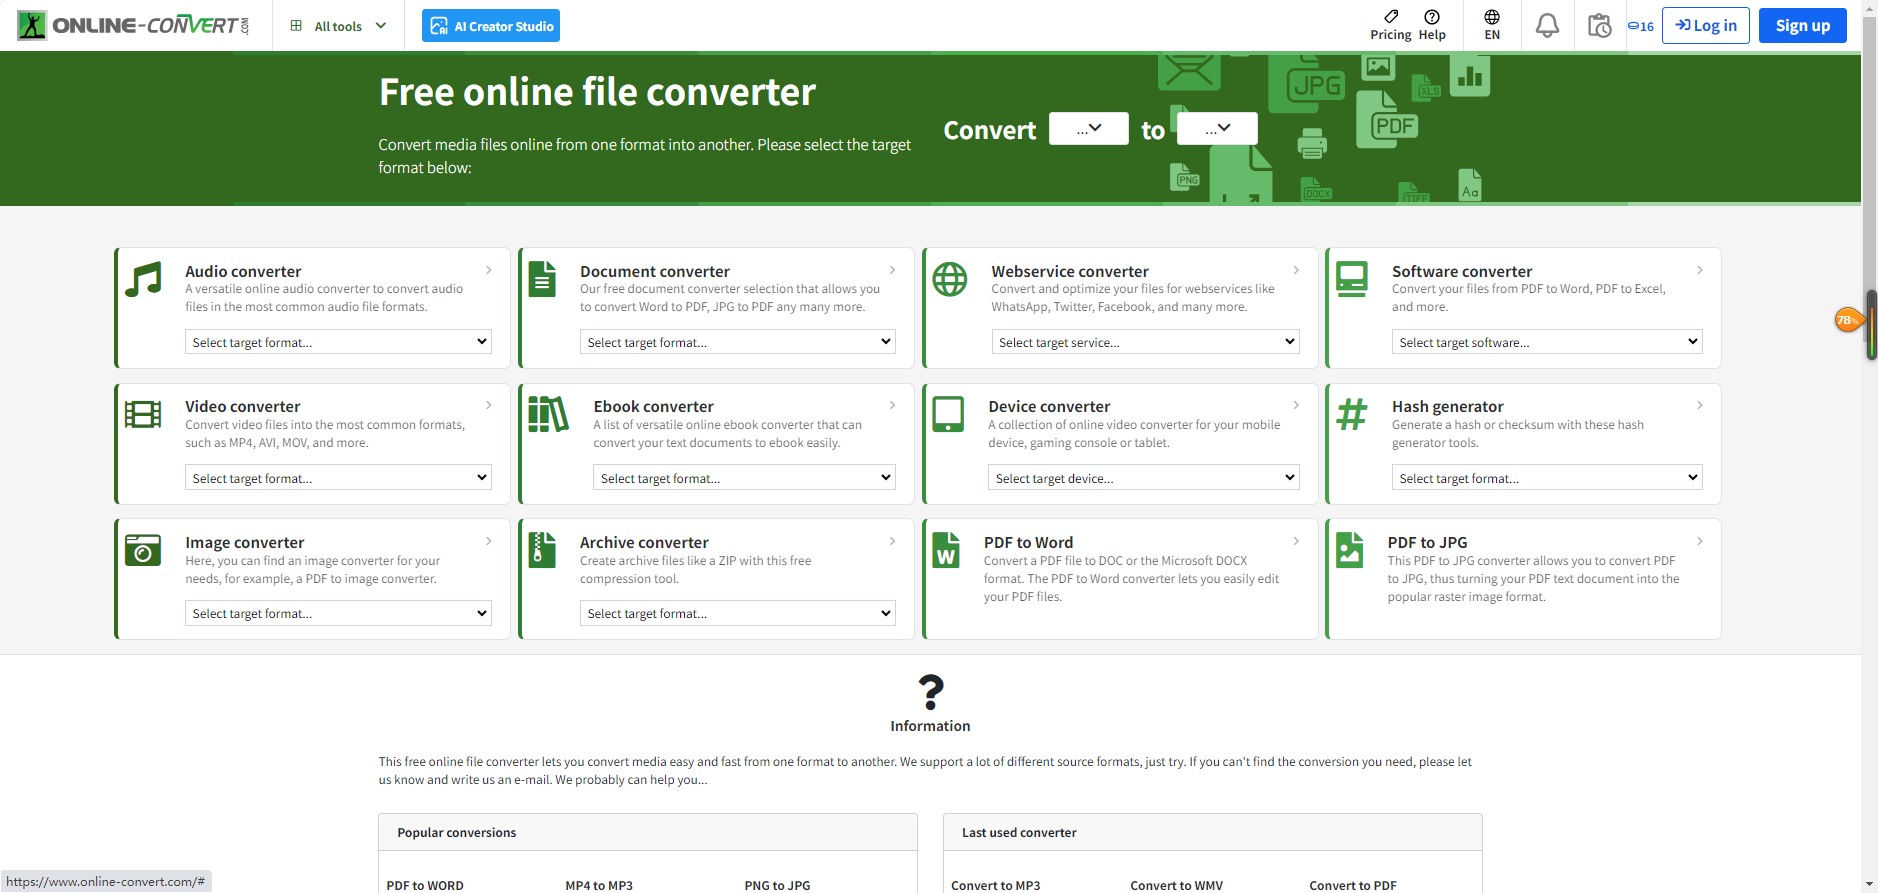
Task: Click the Hash generator hash symbol icon
Action: coord(1352,414)
